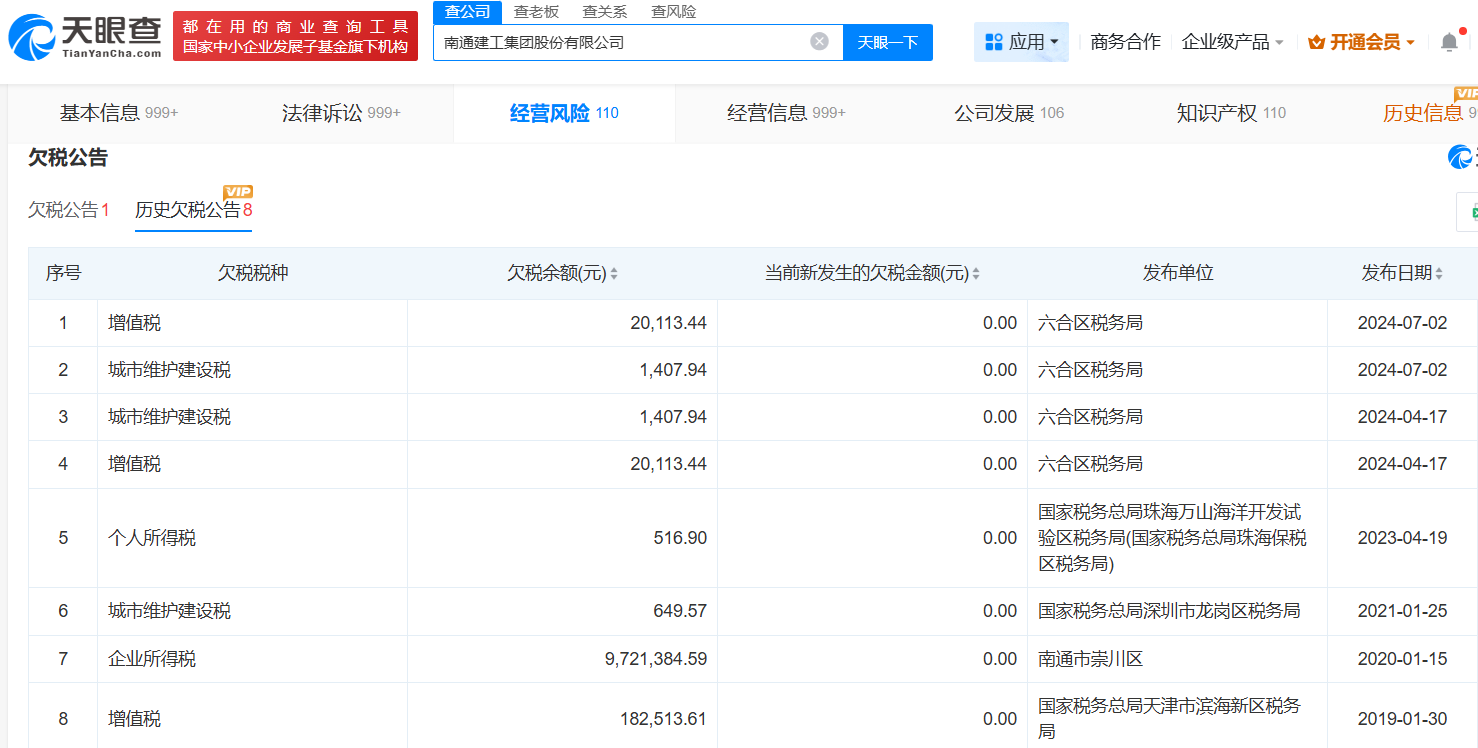Clear the search box text

click(x=819, y=42)
